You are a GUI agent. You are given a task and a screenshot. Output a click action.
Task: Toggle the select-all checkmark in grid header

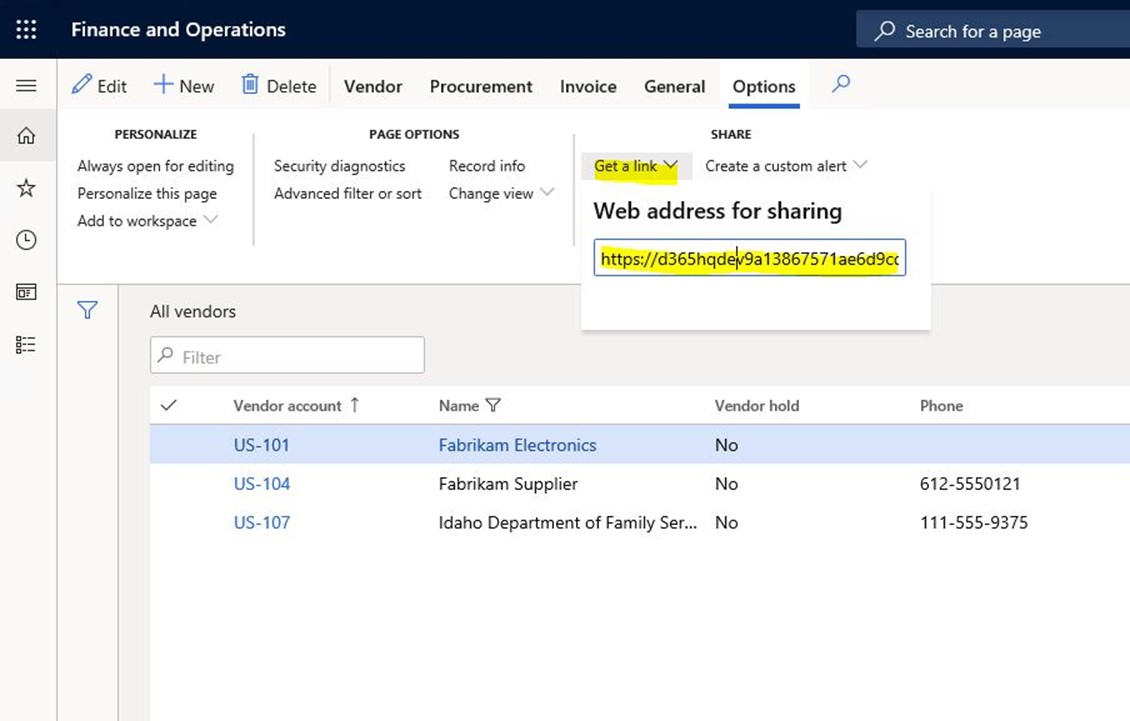[x=169, y=405]
